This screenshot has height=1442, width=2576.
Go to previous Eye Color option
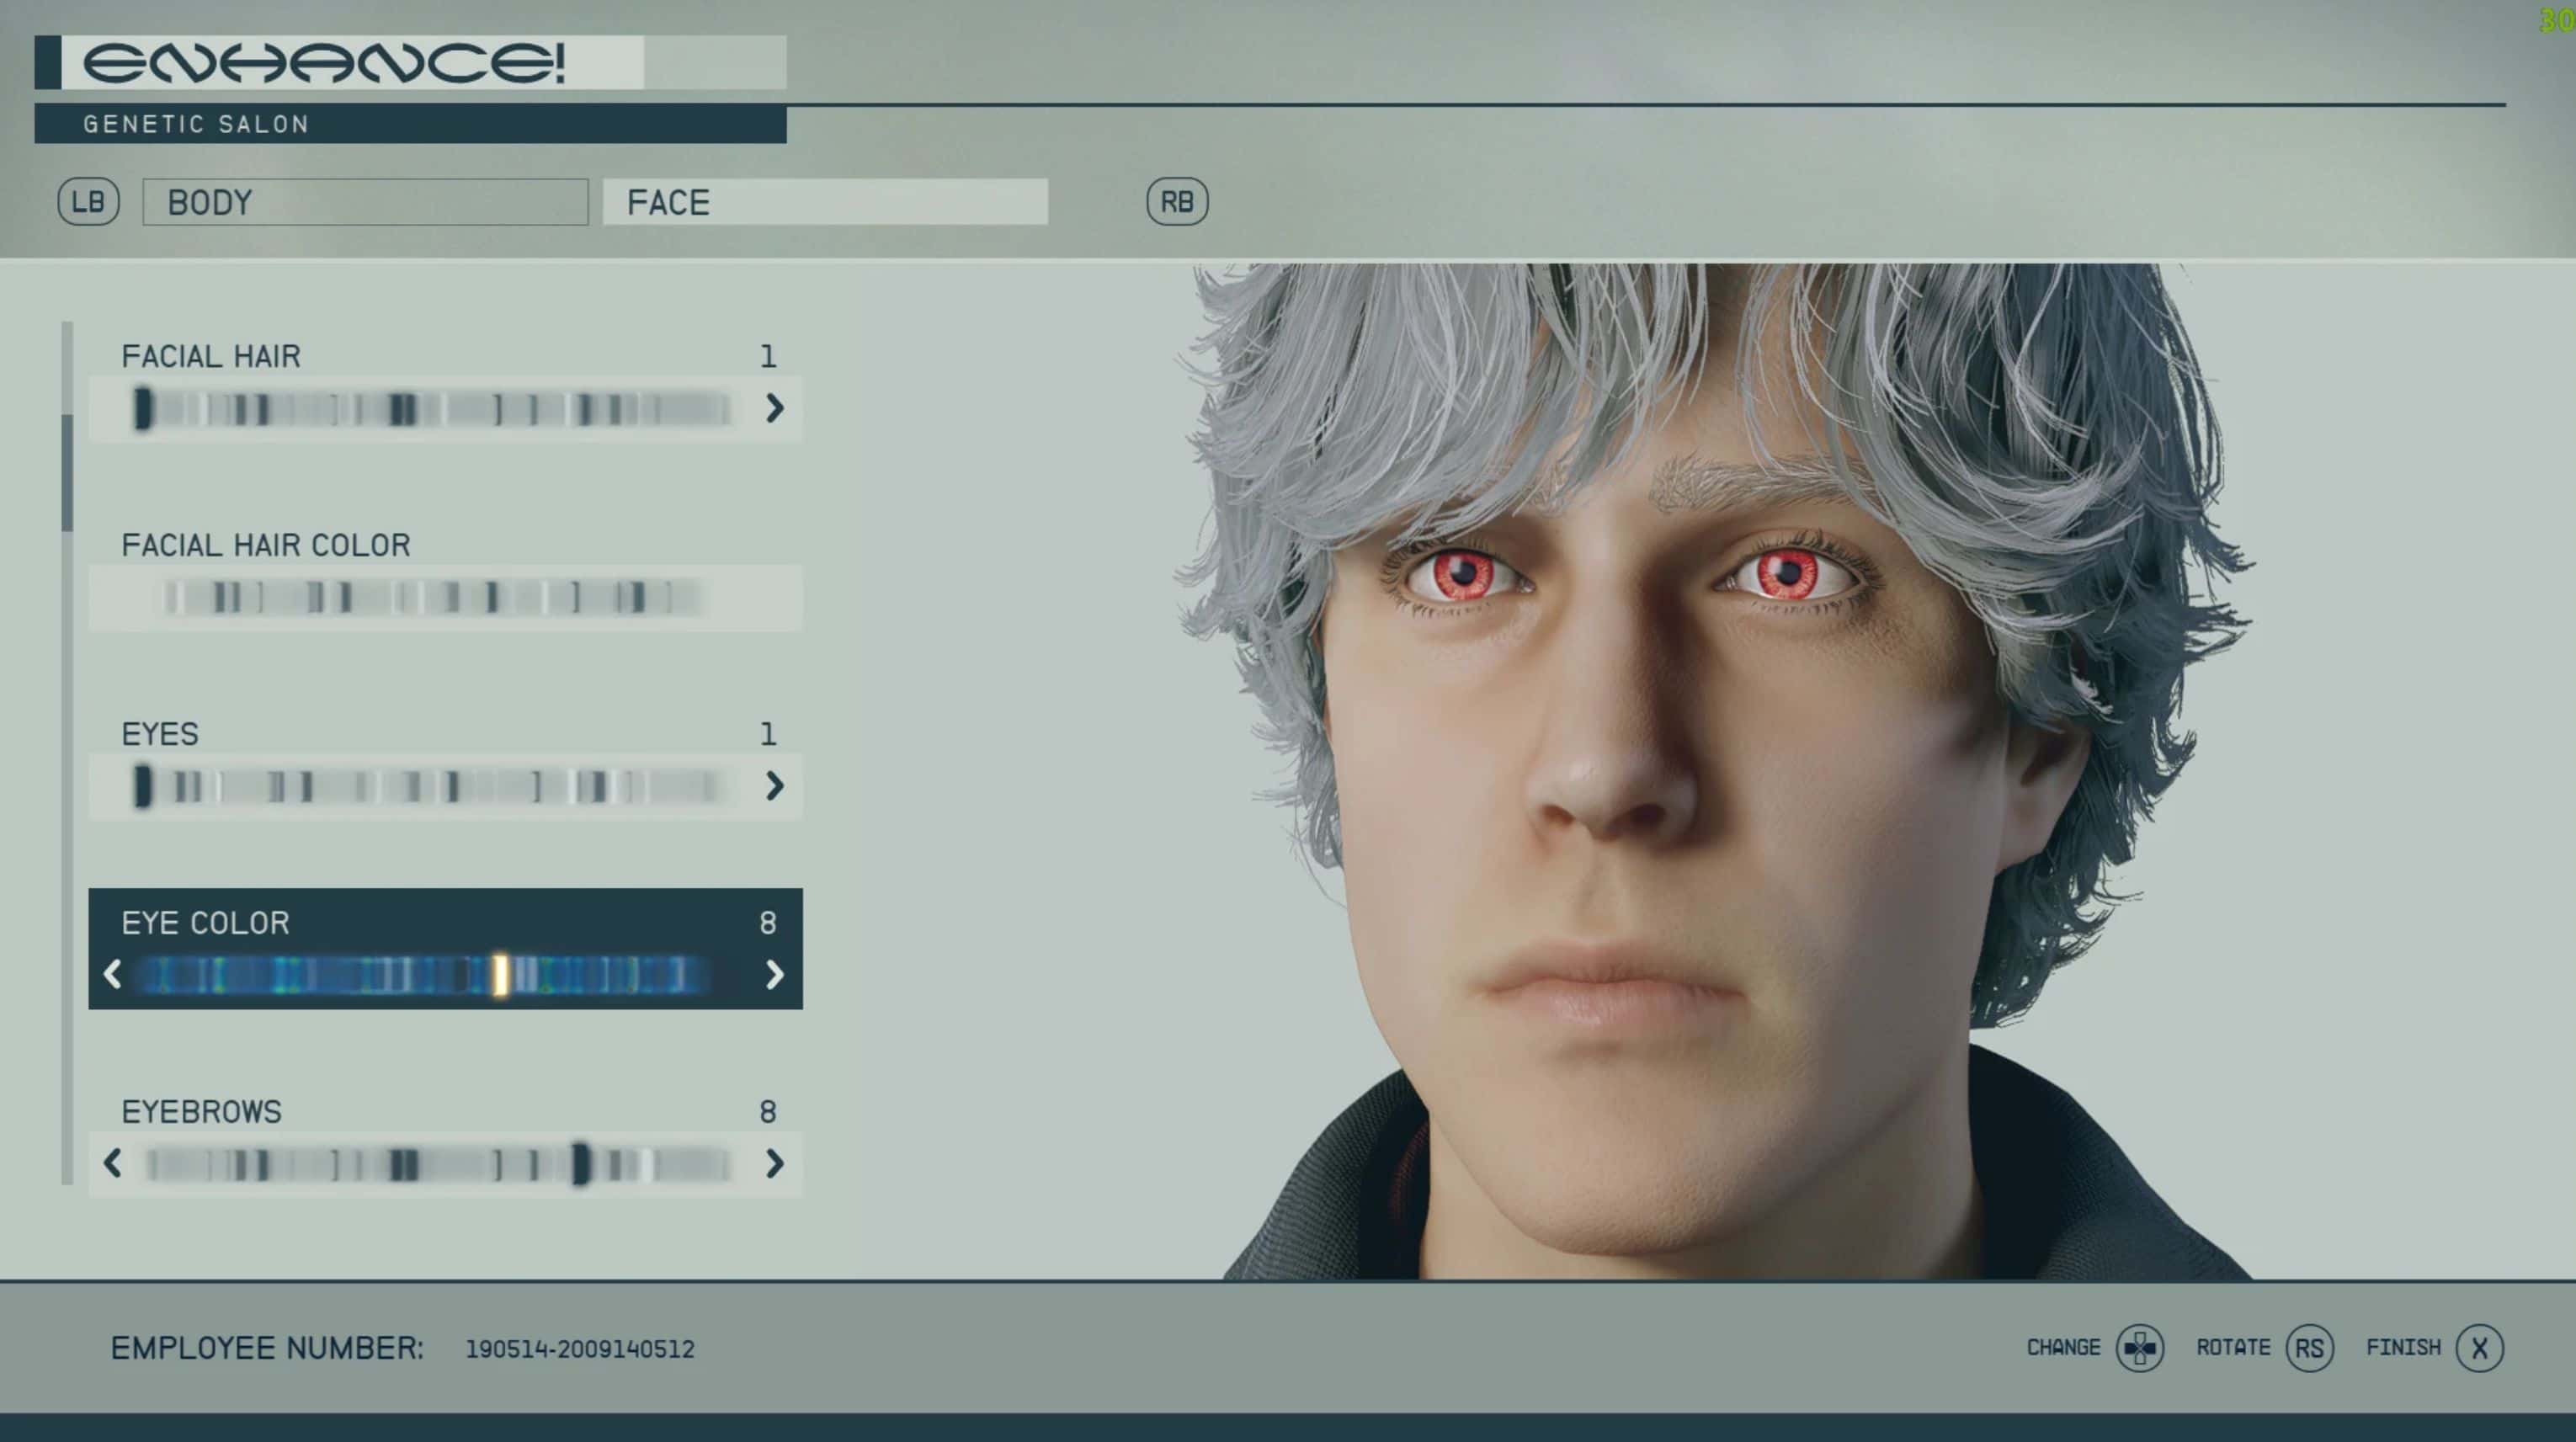click(x=112, y=974)
